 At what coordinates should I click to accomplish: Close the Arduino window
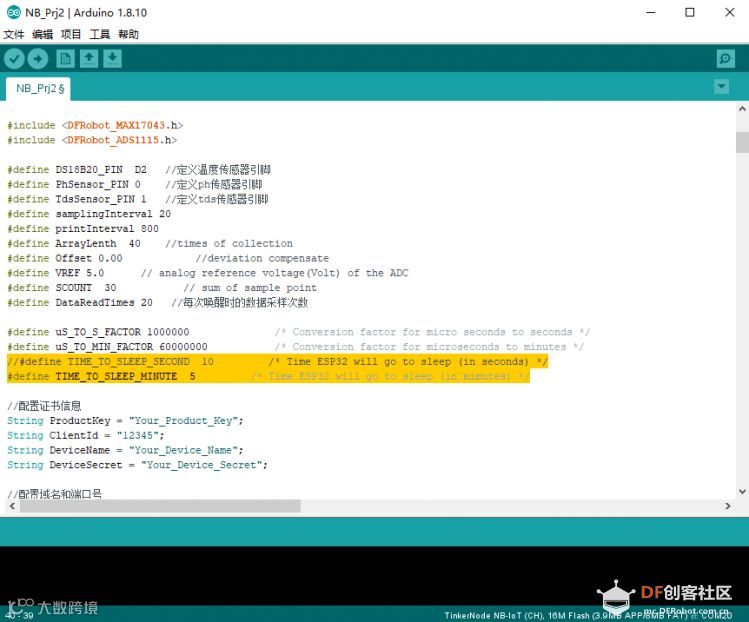pyautogui.click(x=729, y=12)
